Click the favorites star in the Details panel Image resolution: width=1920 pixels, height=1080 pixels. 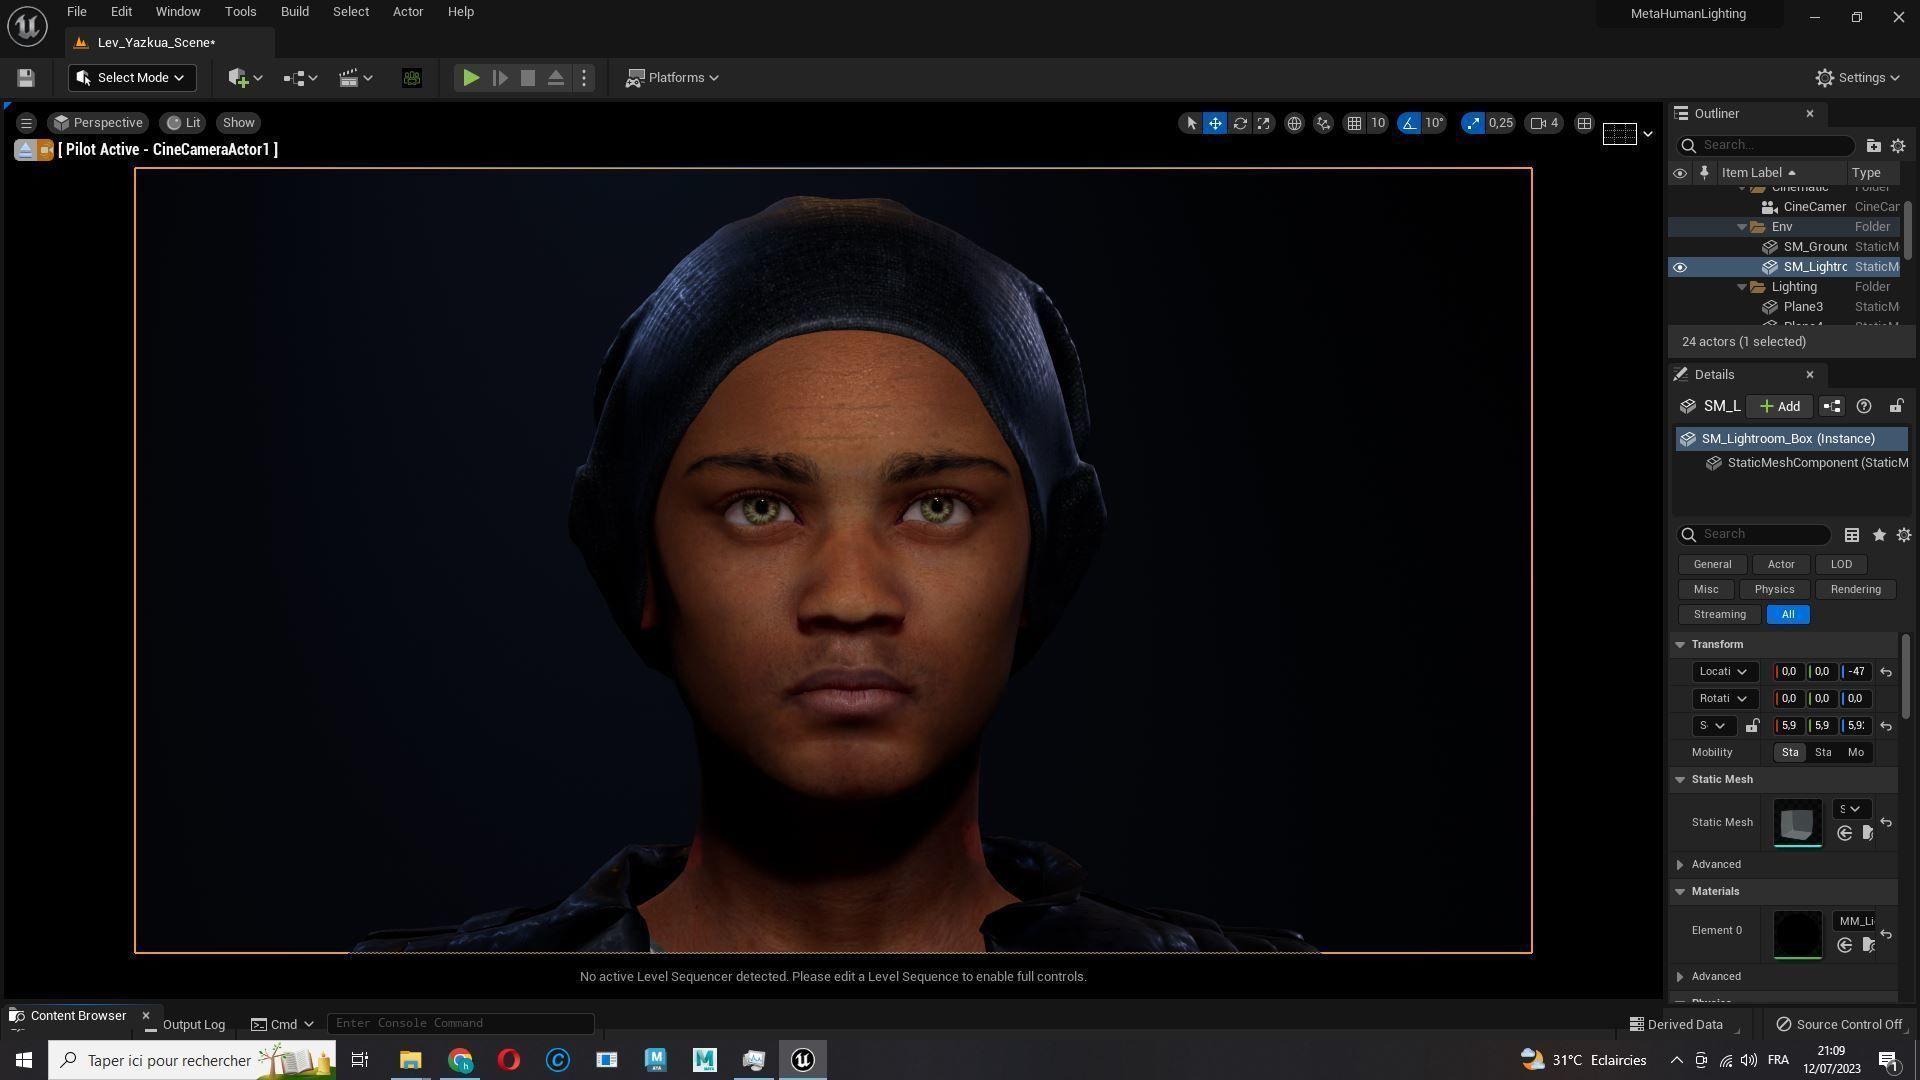[1878, 535]
